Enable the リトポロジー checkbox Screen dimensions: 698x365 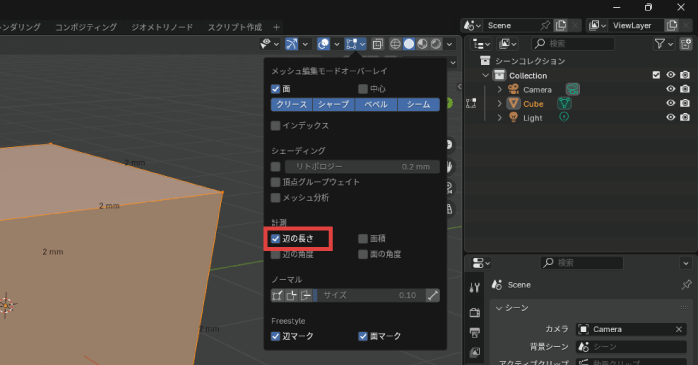276,166
